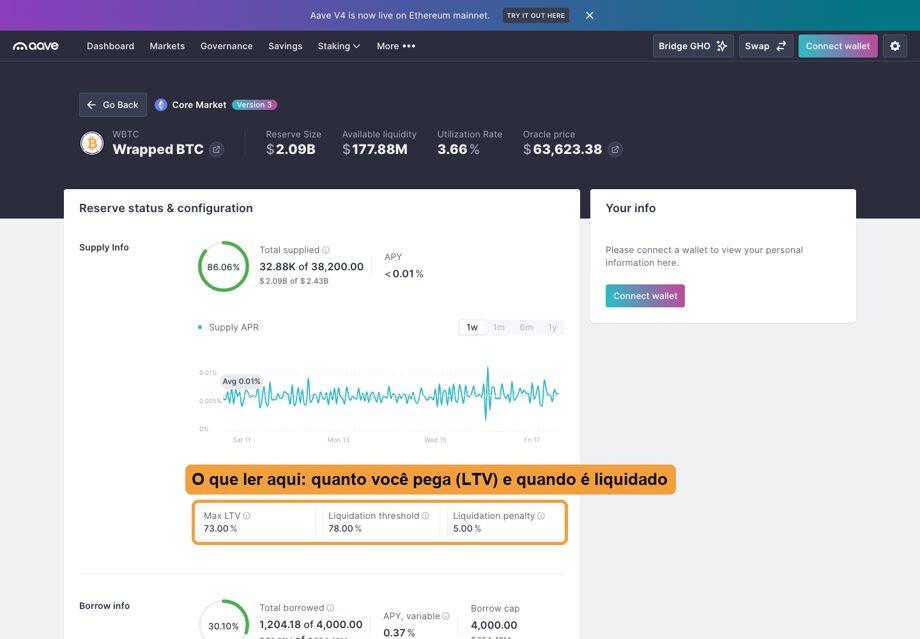Click Available liquidity value $177.88M
Viewport: 920px width, 639px height.
[375, 150]
